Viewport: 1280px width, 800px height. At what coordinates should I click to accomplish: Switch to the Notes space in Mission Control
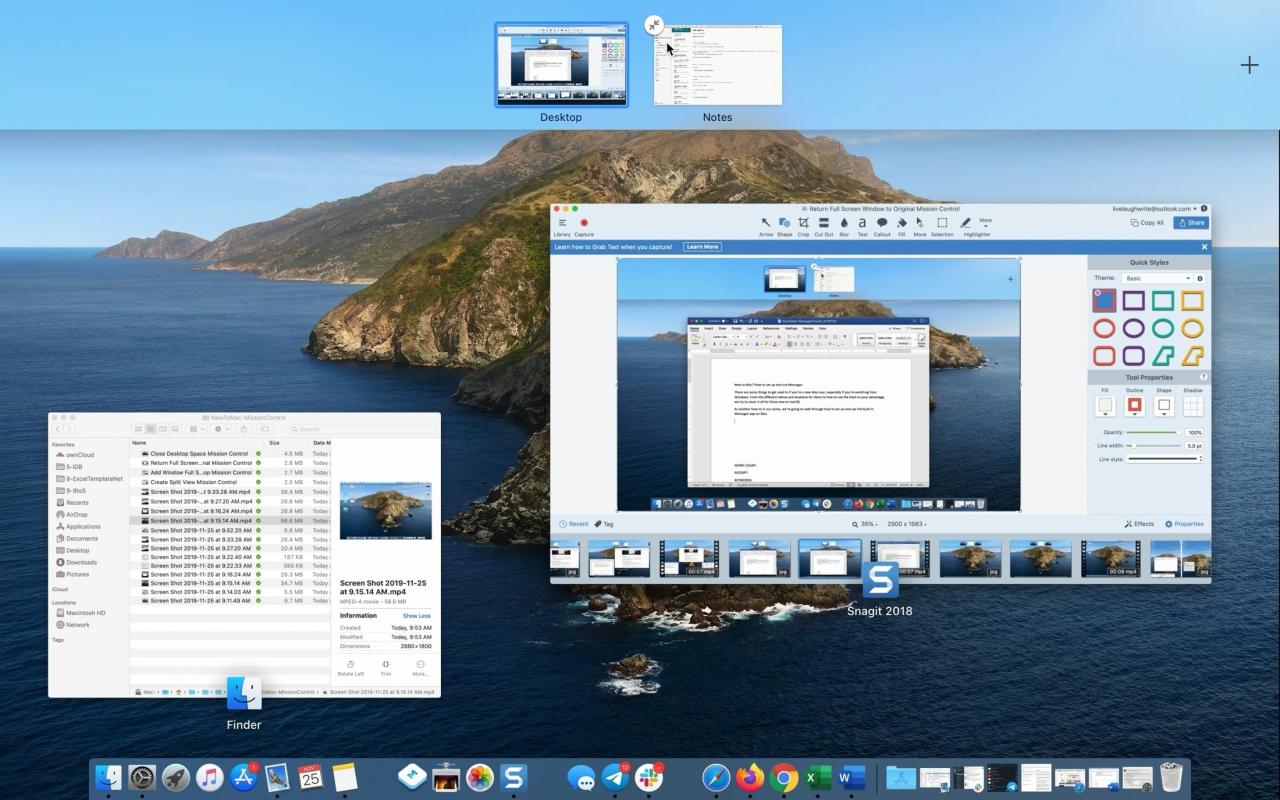pyautogui.click(x=717, y=65)
